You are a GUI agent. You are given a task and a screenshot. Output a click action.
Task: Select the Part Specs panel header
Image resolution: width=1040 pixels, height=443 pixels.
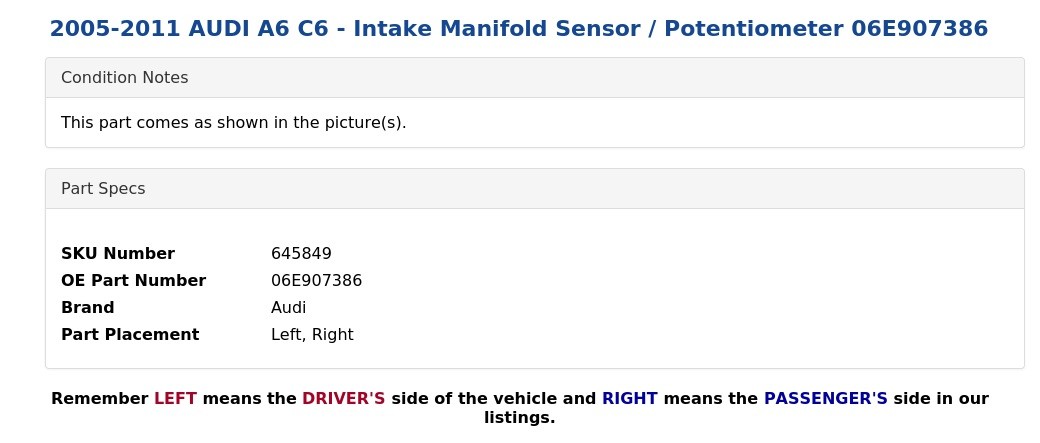coord(535,188)
